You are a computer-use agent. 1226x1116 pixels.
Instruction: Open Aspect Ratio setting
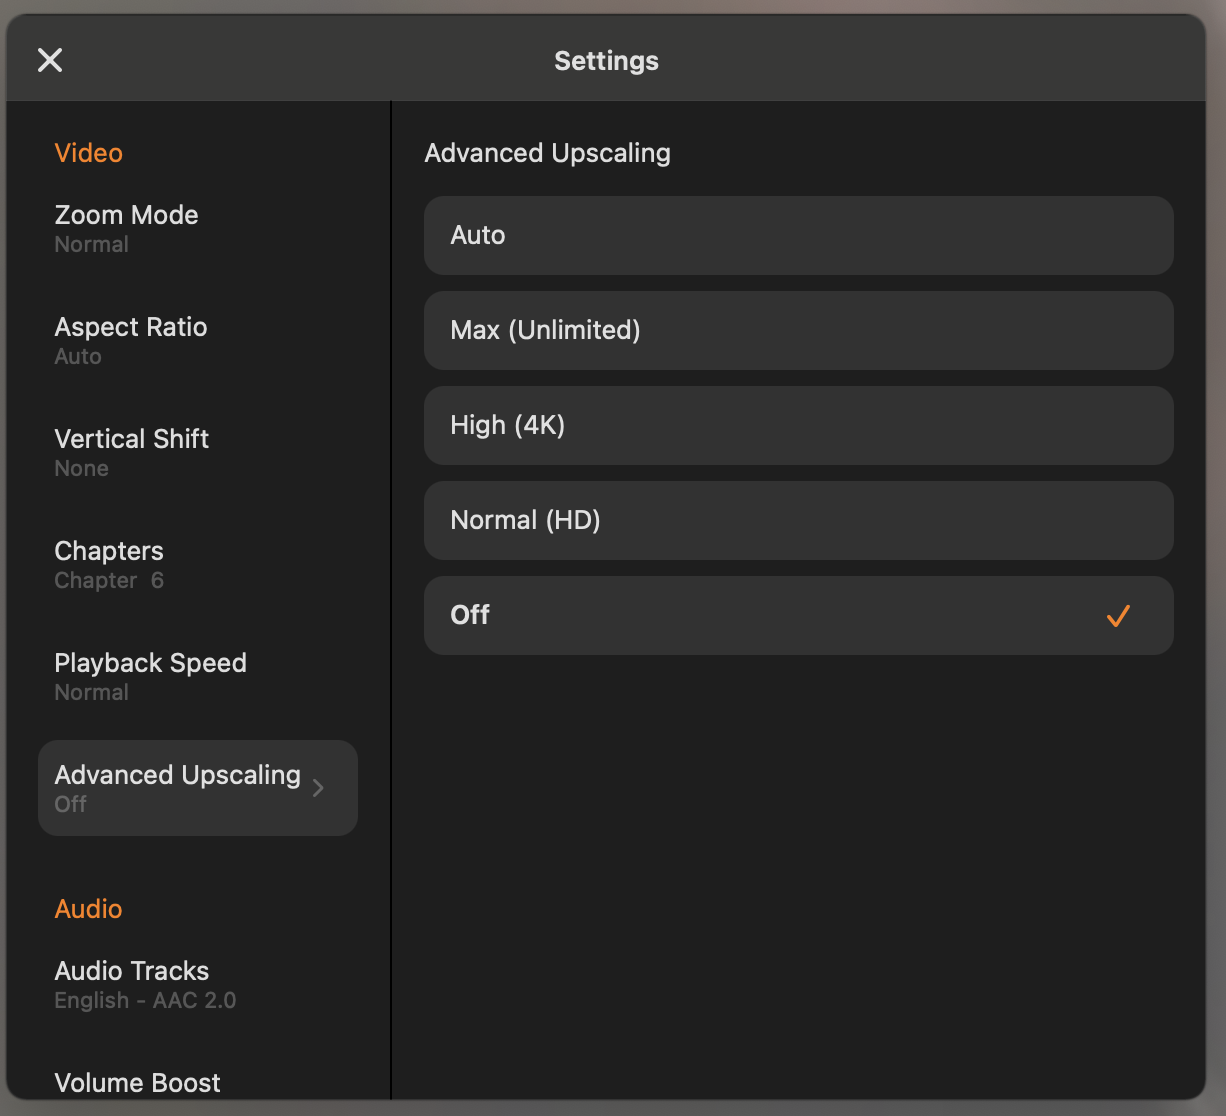(x=131, y=340)
